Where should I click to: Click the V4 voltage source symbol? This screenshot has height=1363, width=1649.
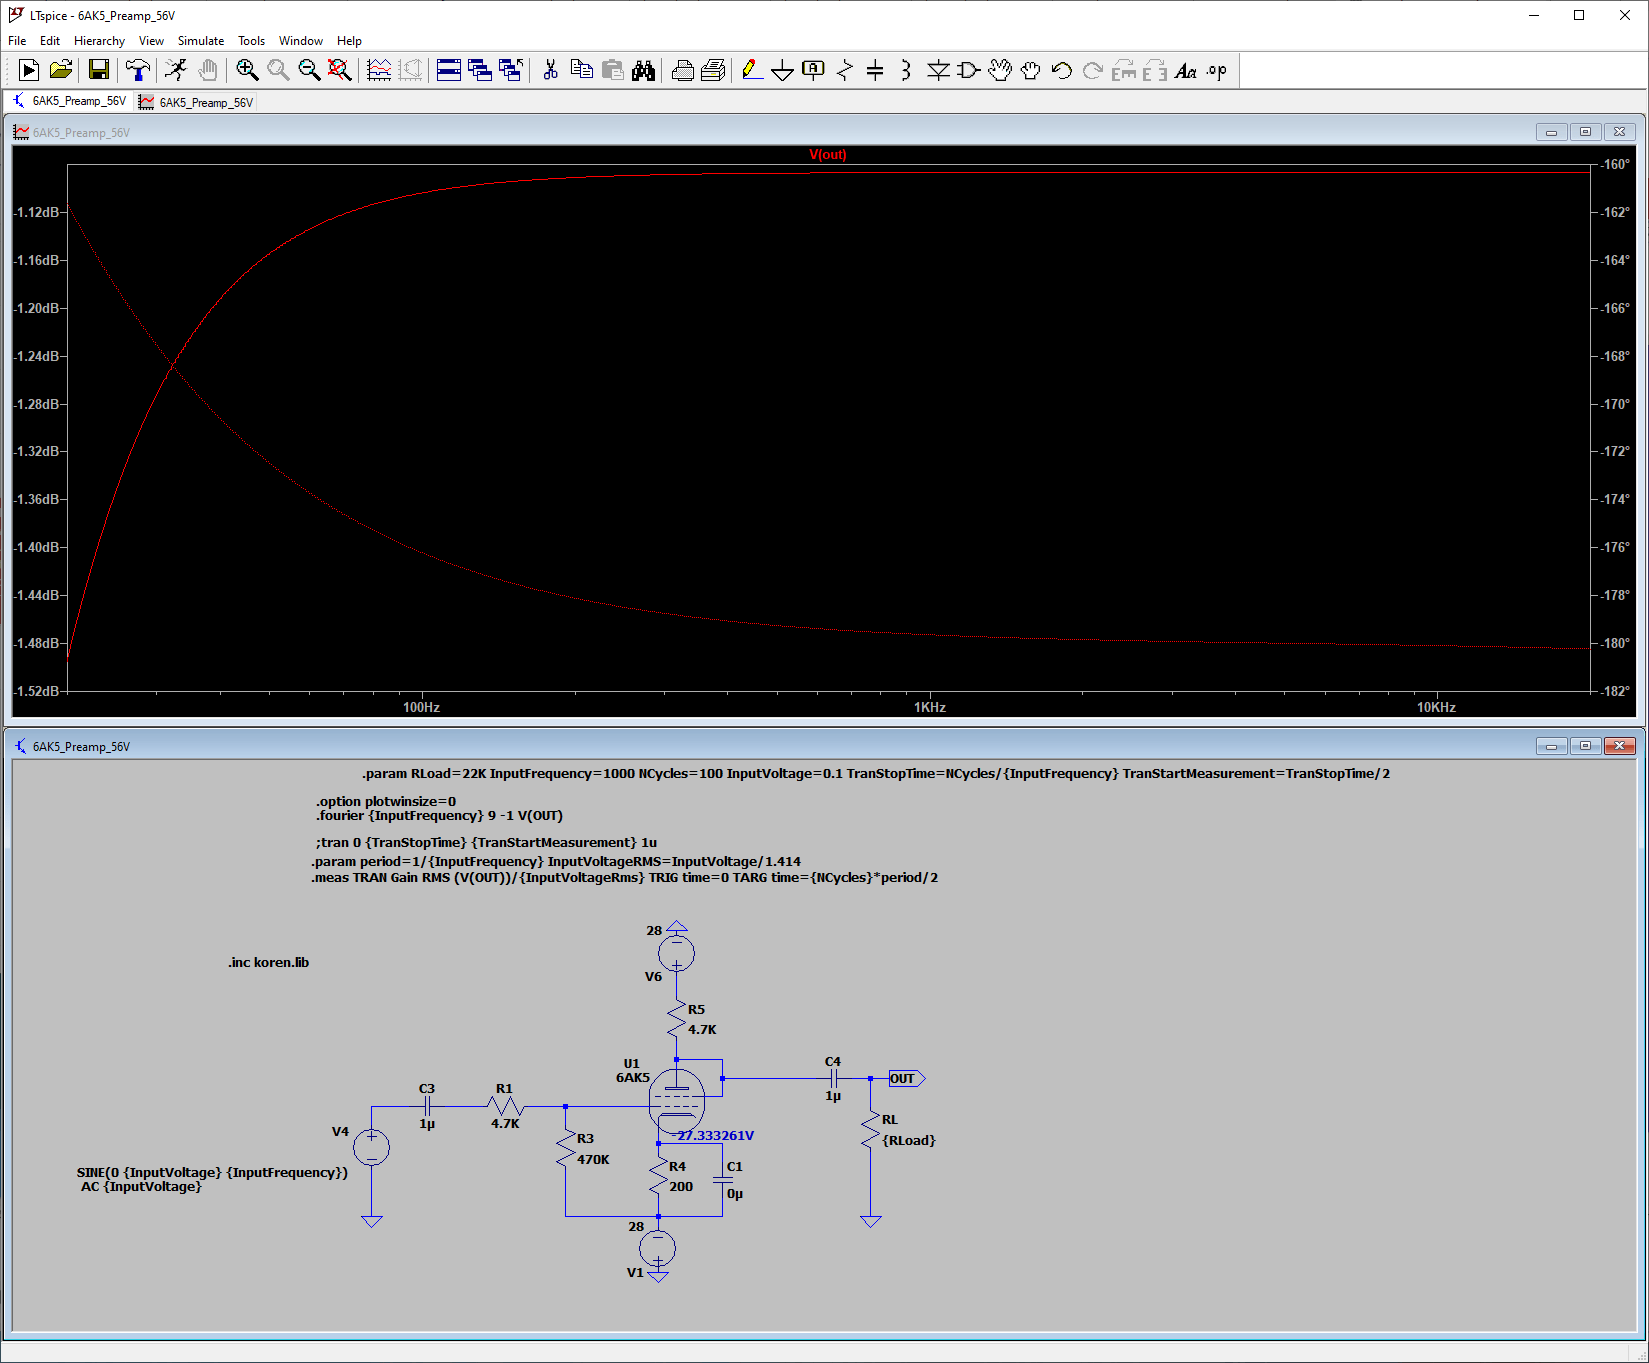(x=371, y=1147)
